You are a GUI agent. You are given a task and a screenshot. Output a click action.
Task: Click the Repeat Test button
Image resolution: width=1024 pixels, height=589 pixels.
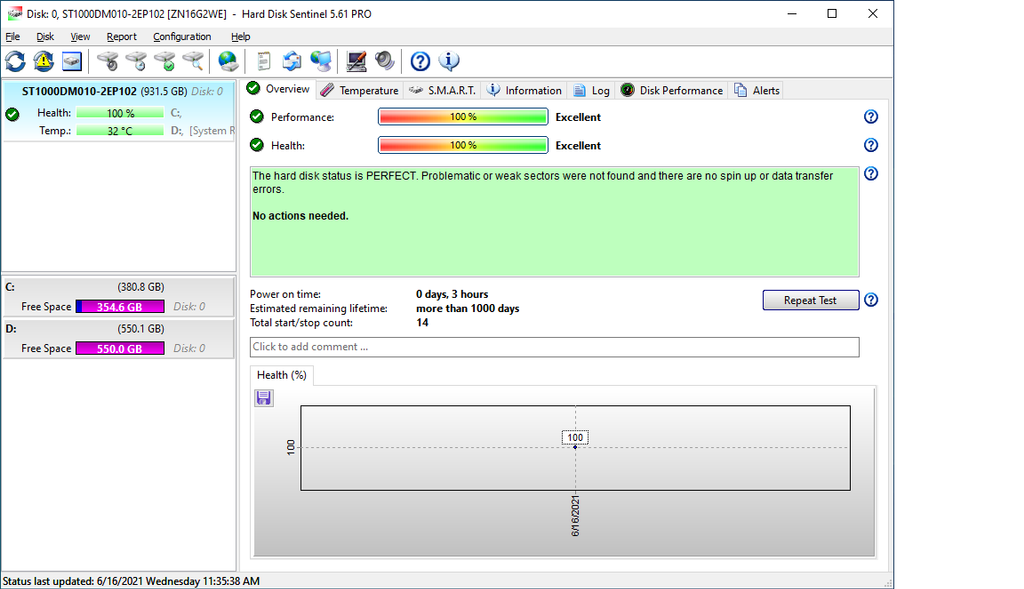810,300
